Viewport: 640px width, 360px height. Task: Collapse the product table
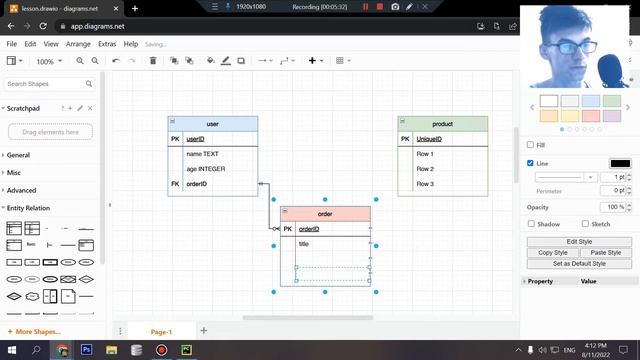tap(402, 121)
